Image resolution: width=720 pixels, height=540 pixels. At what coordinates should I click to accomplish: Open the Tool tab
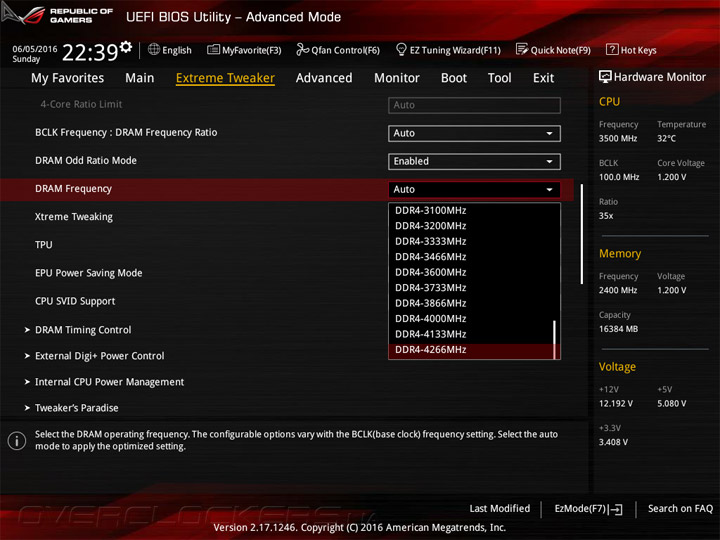point(500,78)
